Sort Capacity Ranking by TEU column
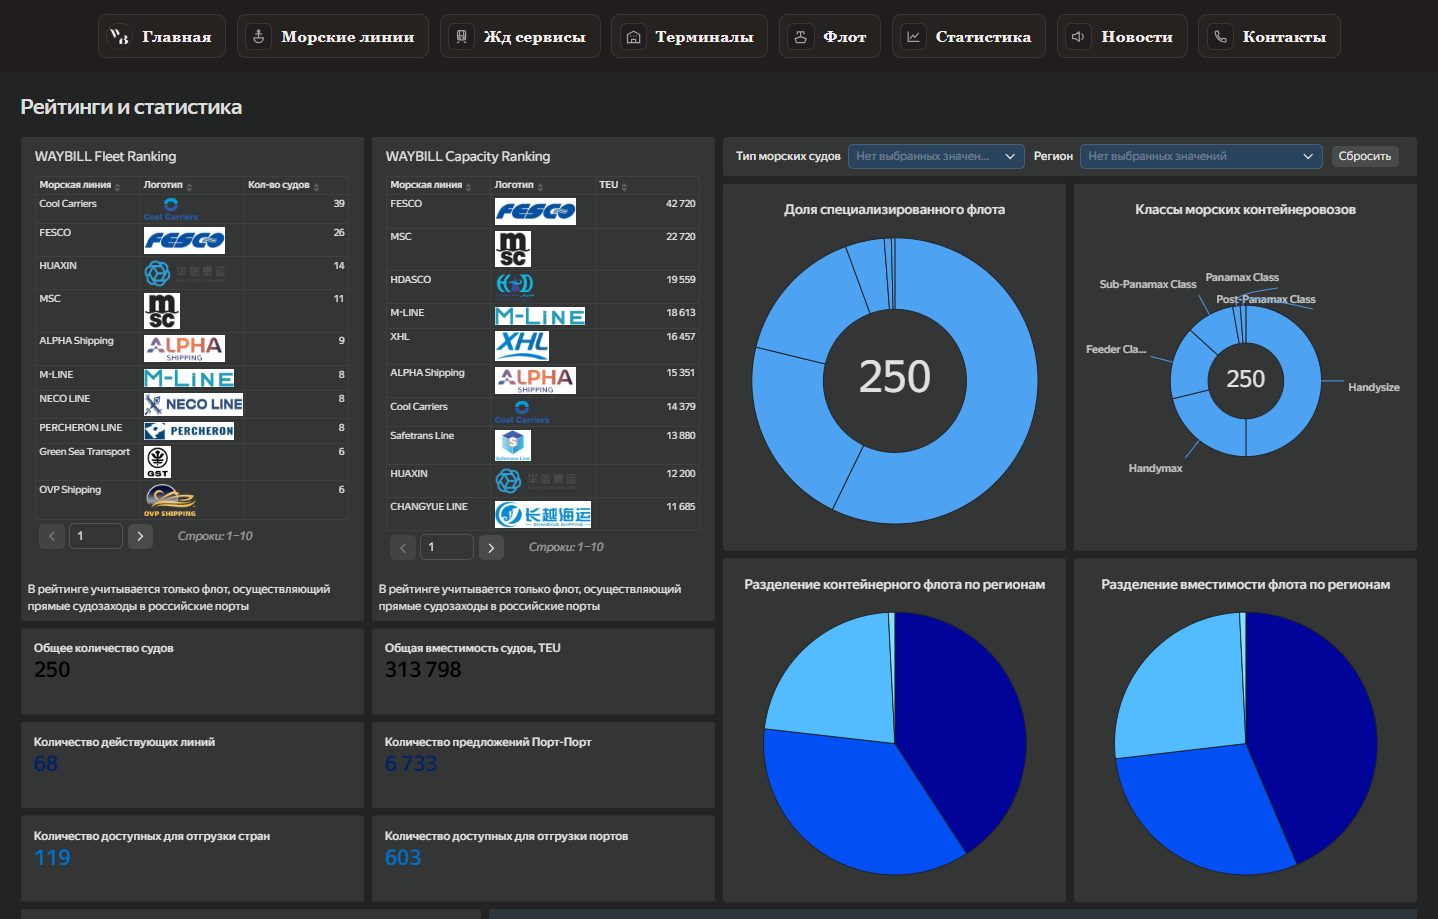Screen dimensions: 1438x919 pyautogui.click(x=614, y=185)
